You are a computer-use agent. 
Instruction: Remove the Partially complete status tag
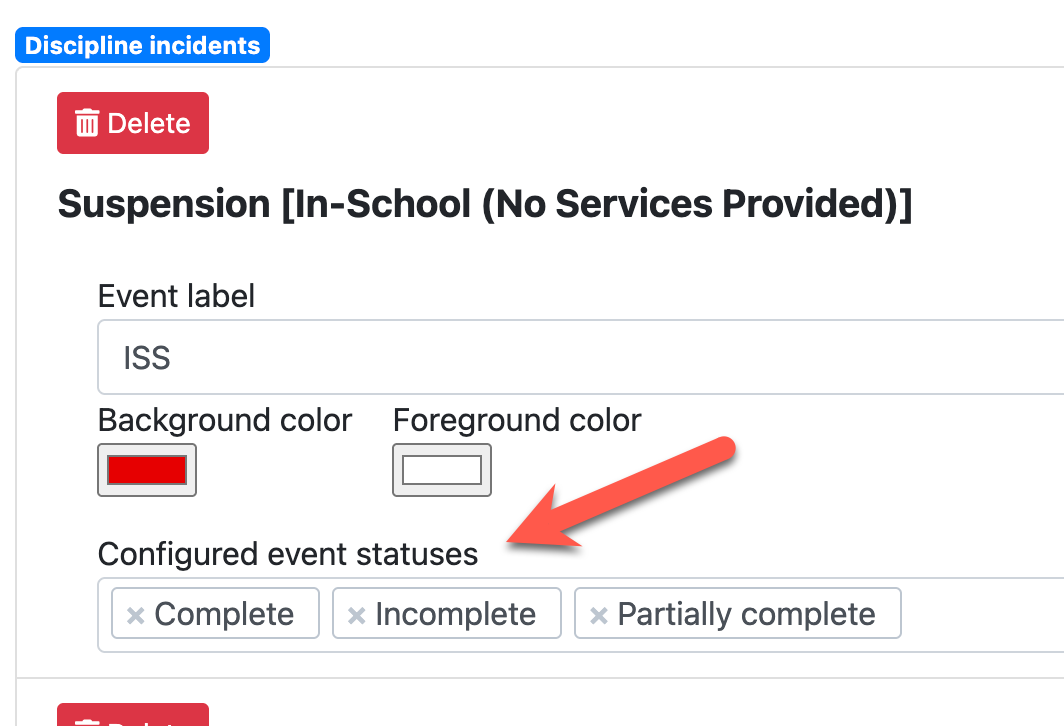599,615
